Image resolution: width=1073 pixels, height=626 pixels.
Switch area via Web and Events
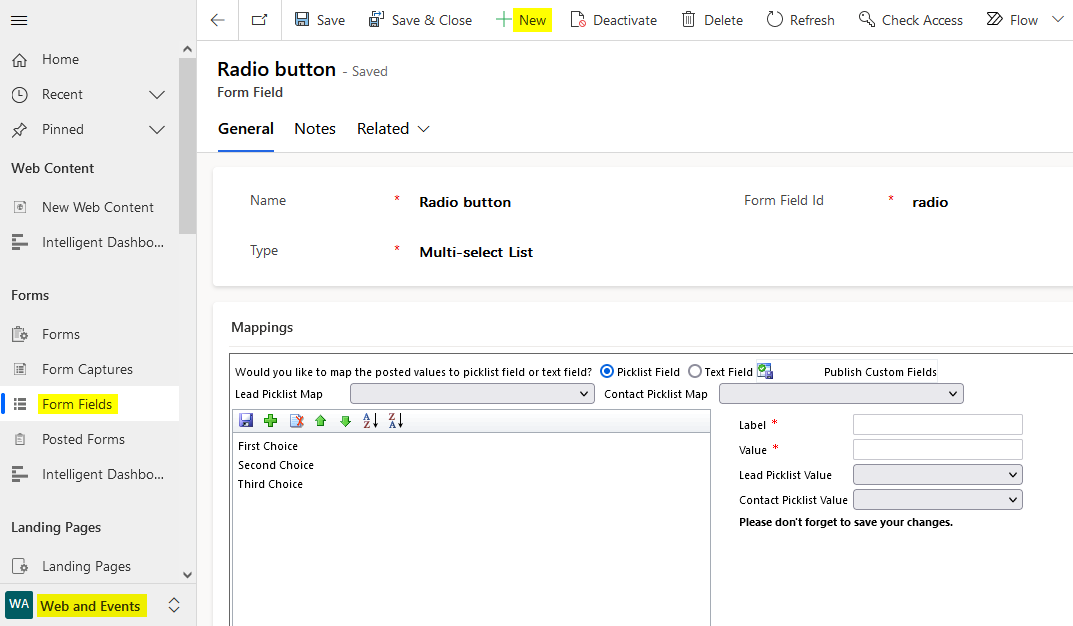(90, 606)
